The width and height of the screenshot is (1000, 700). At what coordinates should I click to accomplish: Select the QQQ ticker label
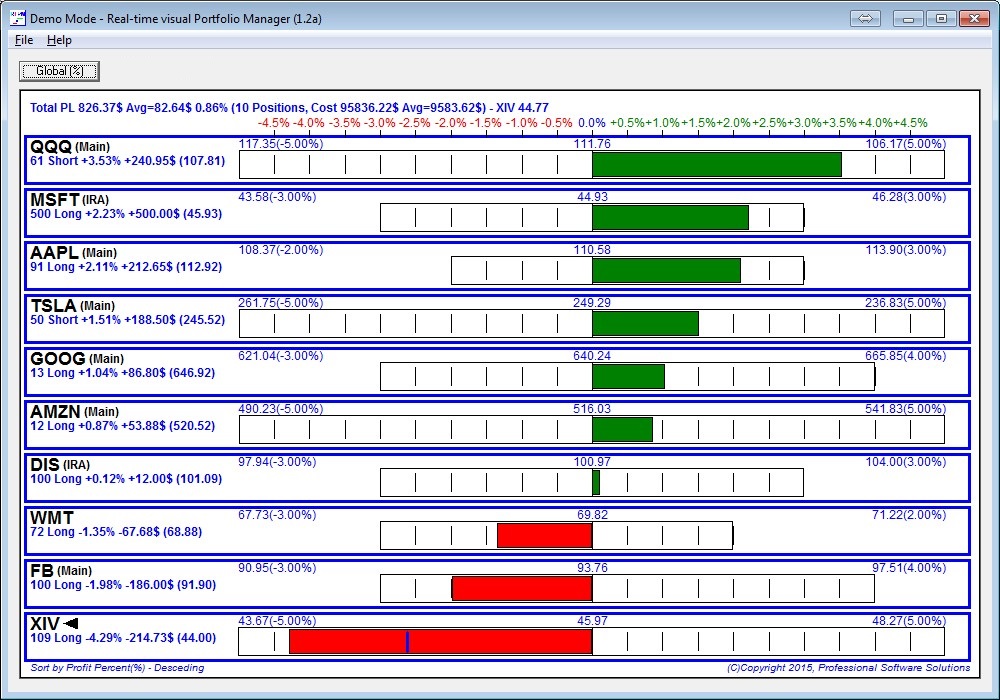51,147
